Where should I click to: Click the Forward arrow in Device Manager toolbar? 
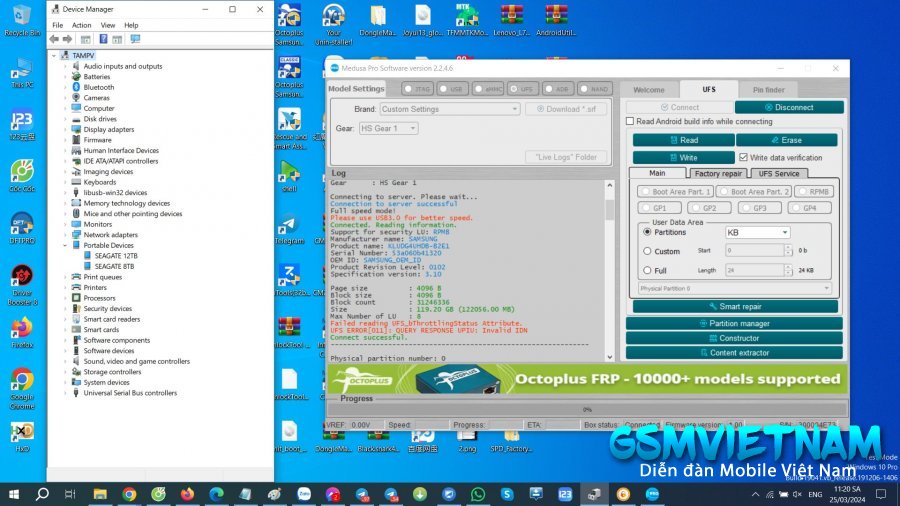click(x=67, y=39)
